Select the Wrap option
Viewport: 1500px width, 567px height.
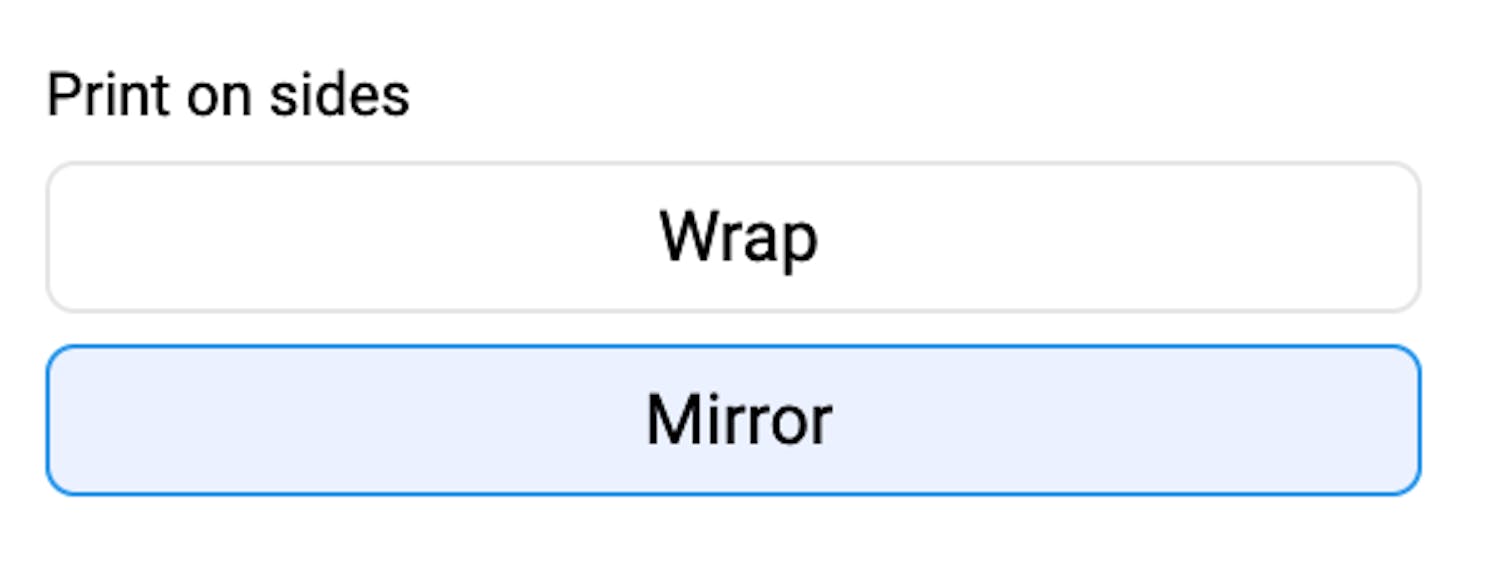point(733,238)
